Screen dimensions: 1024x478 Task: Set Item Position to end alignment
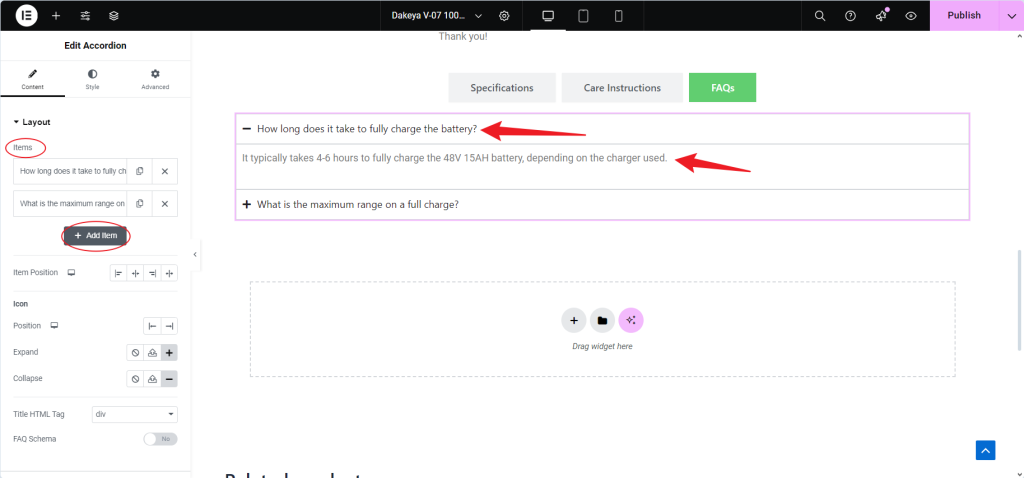click(x=152, y=273)
